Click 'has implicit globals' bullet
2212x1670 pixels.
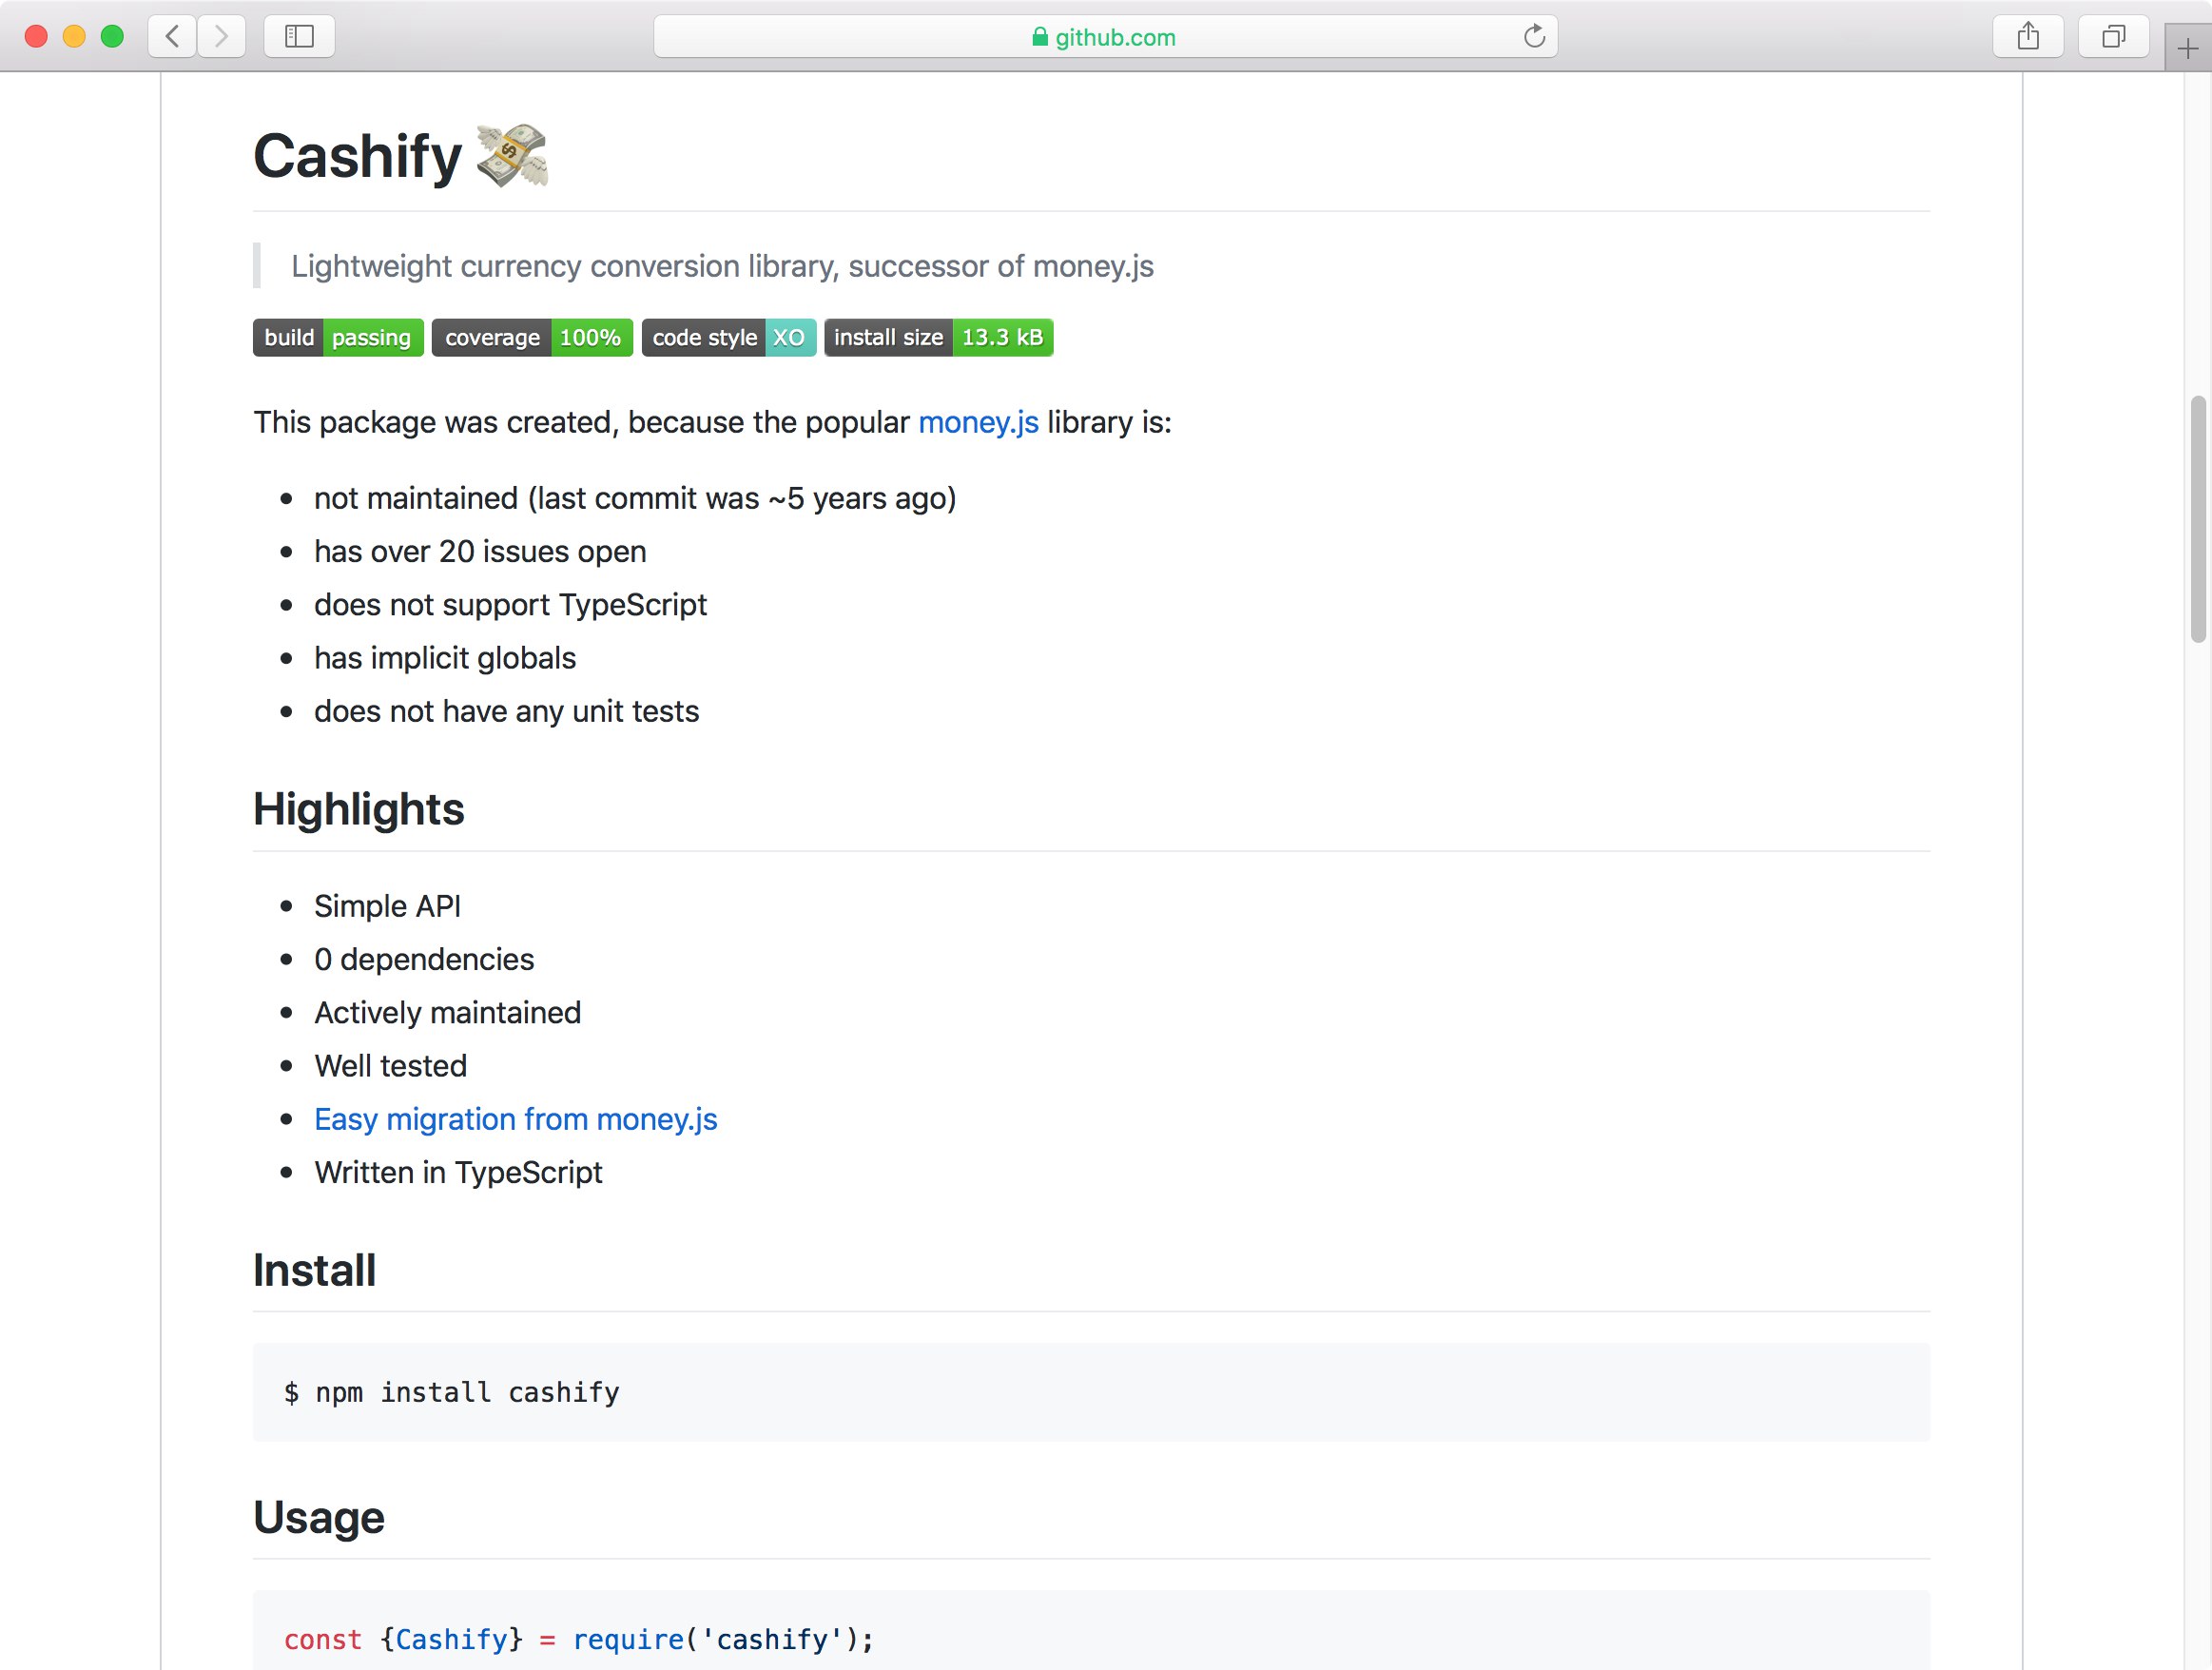coord(445,658)
